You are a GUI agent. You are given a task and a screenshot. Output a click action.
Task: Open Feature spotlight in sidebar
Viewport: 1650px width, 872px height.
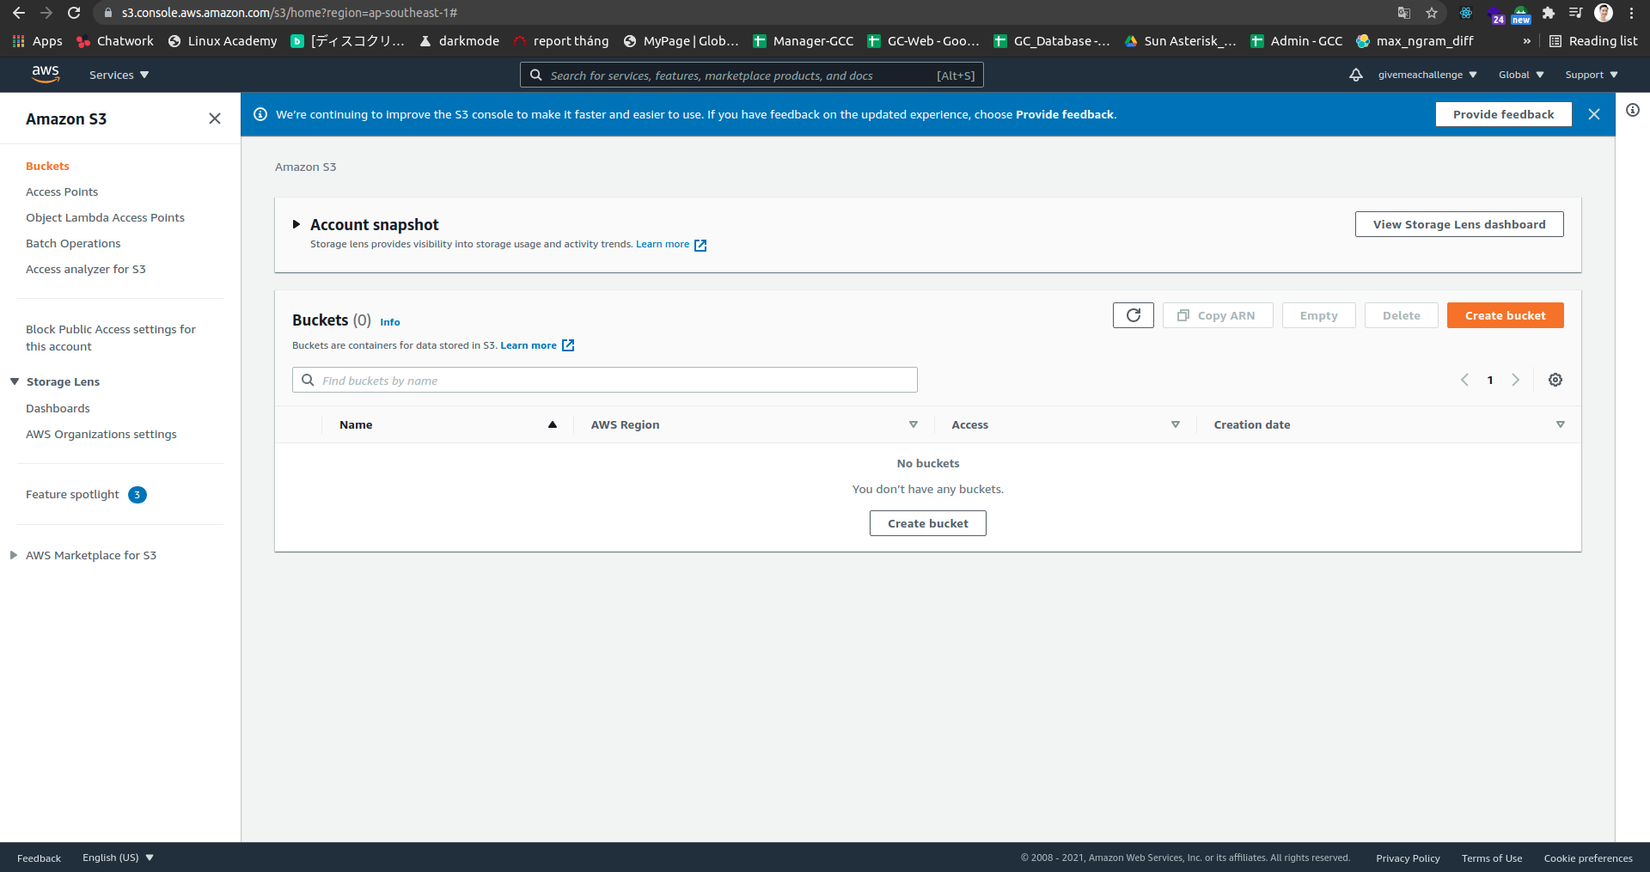pyautogui.click(x=72, y=495)
